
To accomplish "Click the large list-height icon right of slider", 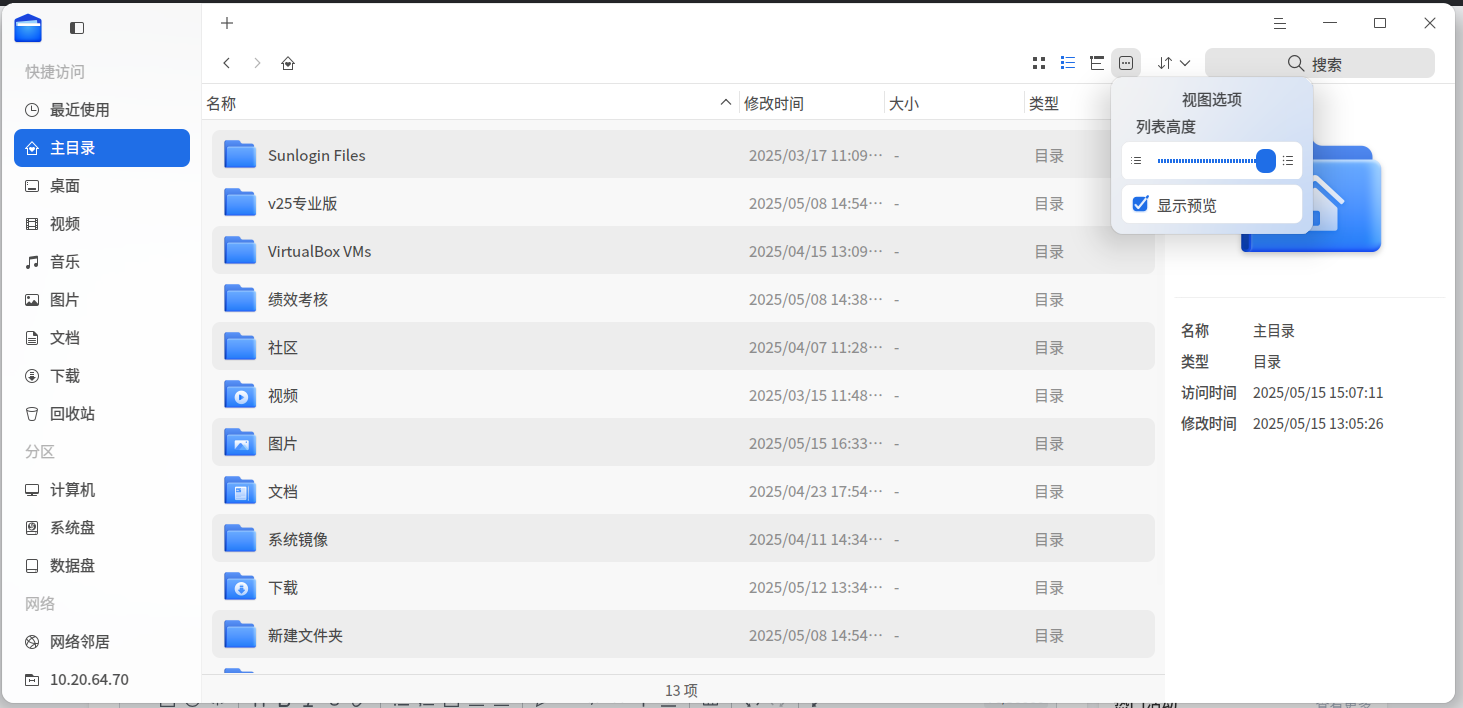I will pos(1288,160).
